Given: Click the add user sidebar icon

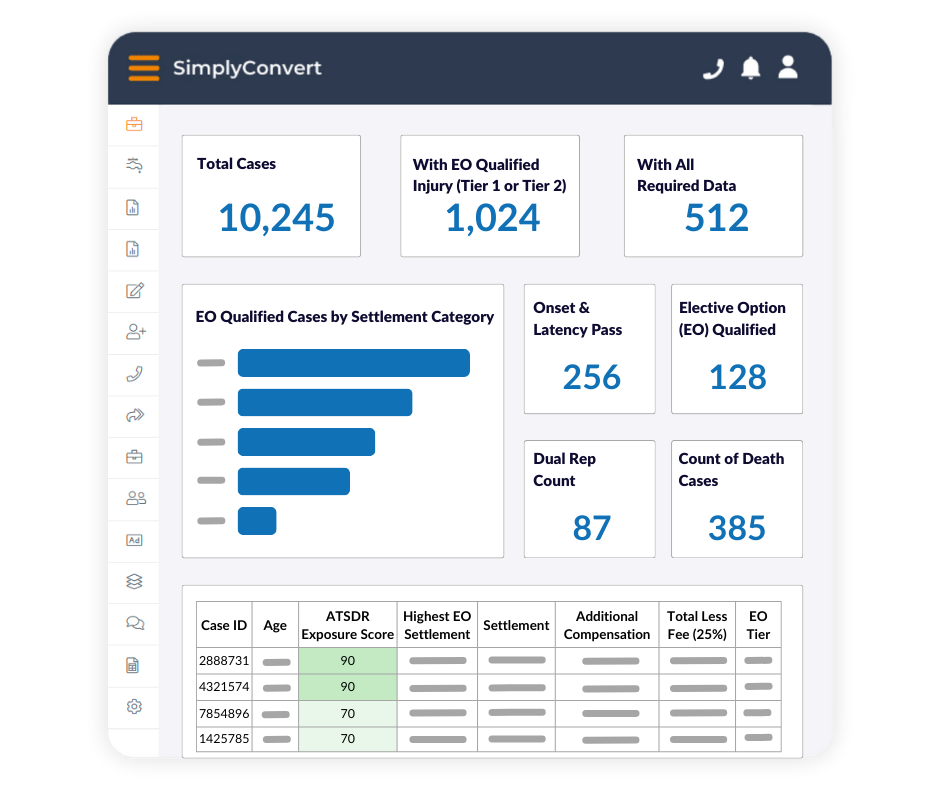Looking at the screenshot, I should 135,332.
